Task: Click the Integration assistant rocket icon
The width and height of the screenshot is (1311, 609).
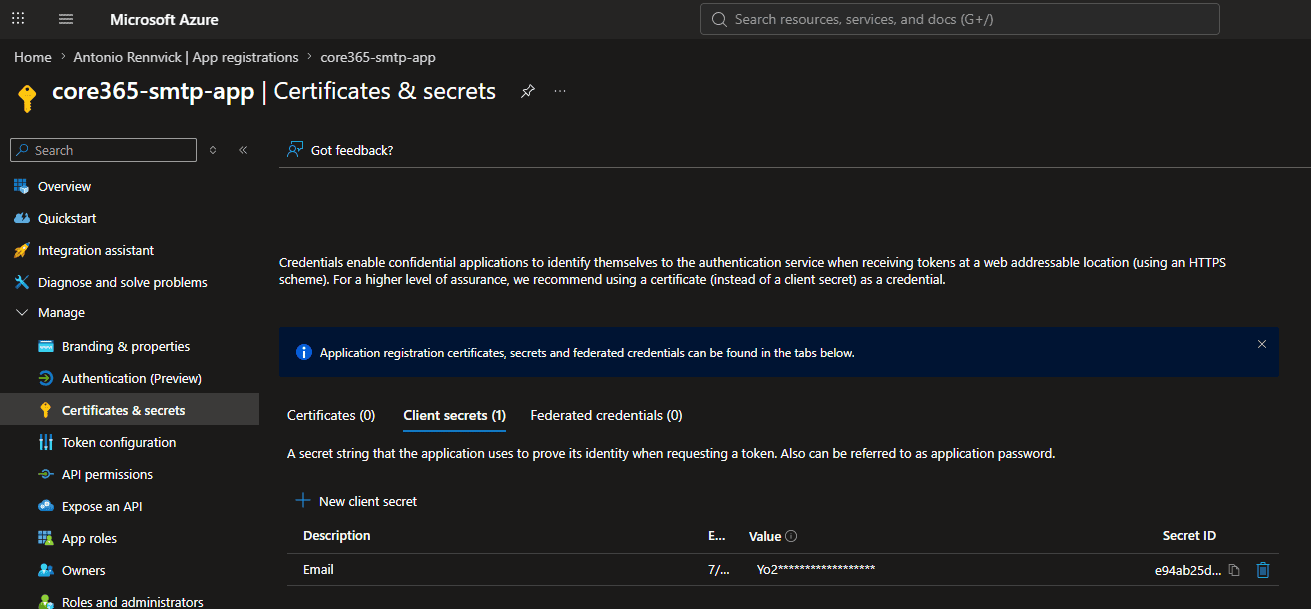Action: 21,250
